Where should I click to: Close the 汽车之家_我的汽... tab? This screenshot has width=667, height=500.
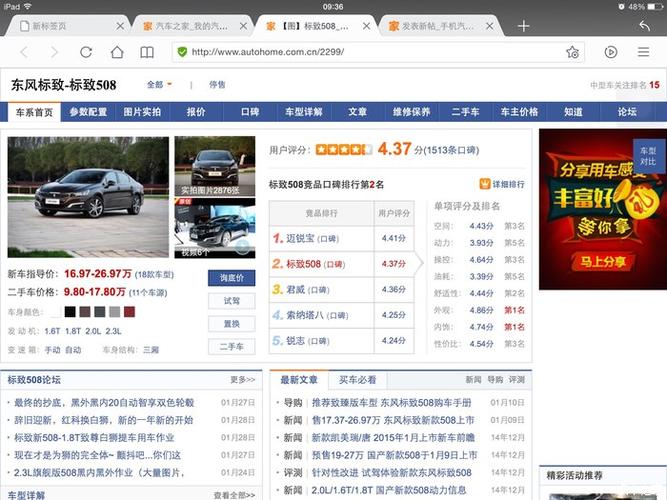[243, 26]
